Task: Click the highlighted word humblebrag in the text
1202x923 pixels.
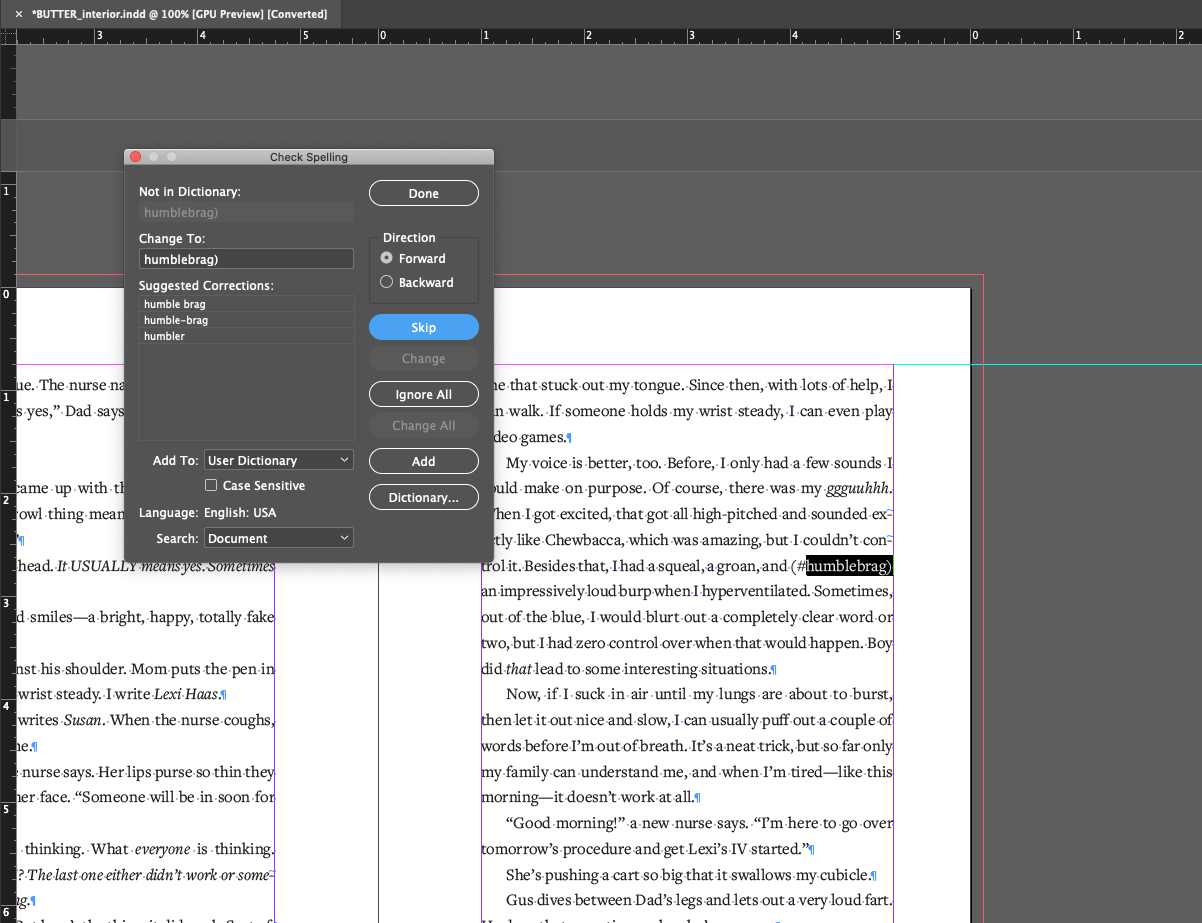Action: click(x=847, y=566)
